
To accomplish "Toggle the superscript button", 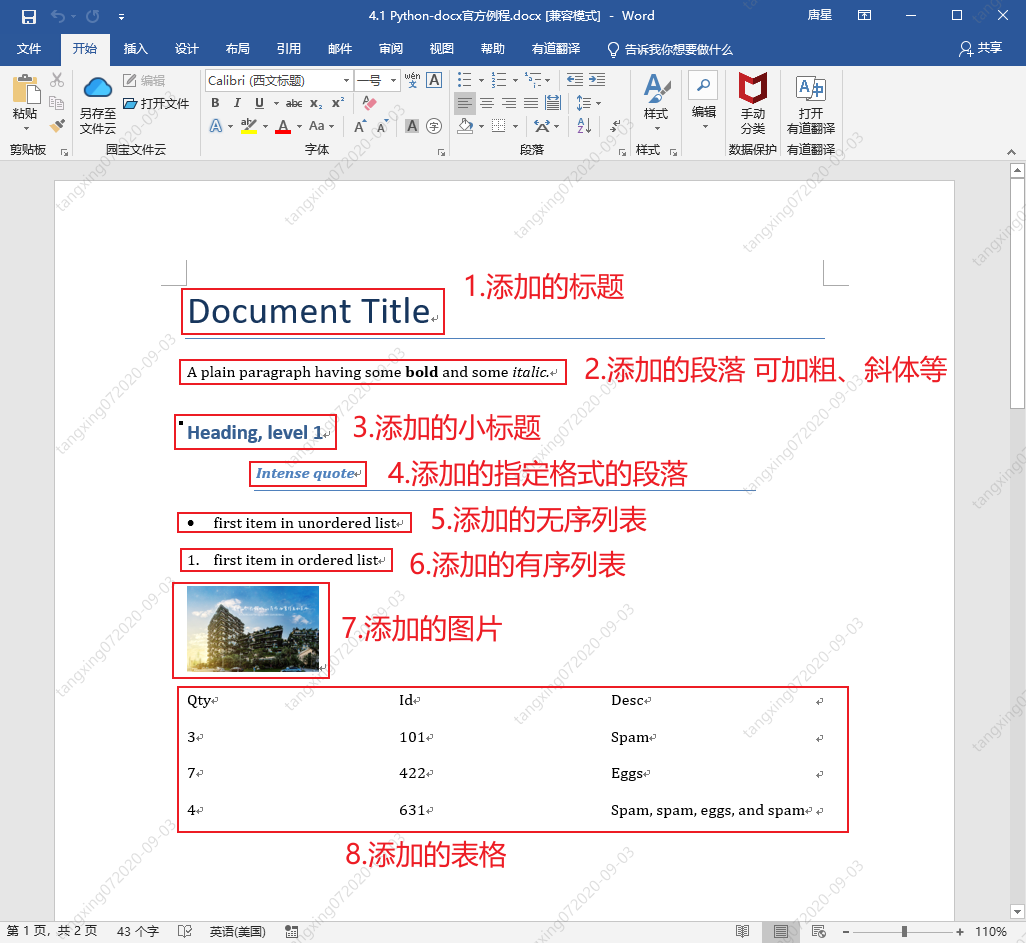I will 337,103.
